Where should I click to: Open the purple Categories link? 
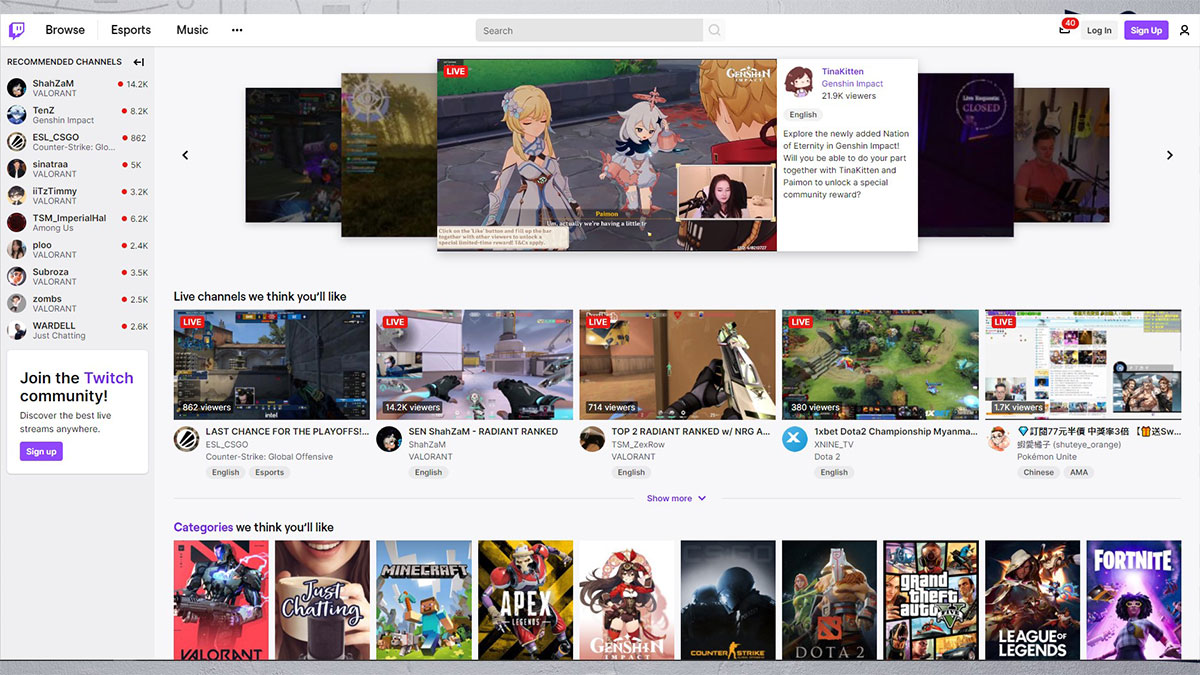[x=203, y=527]
